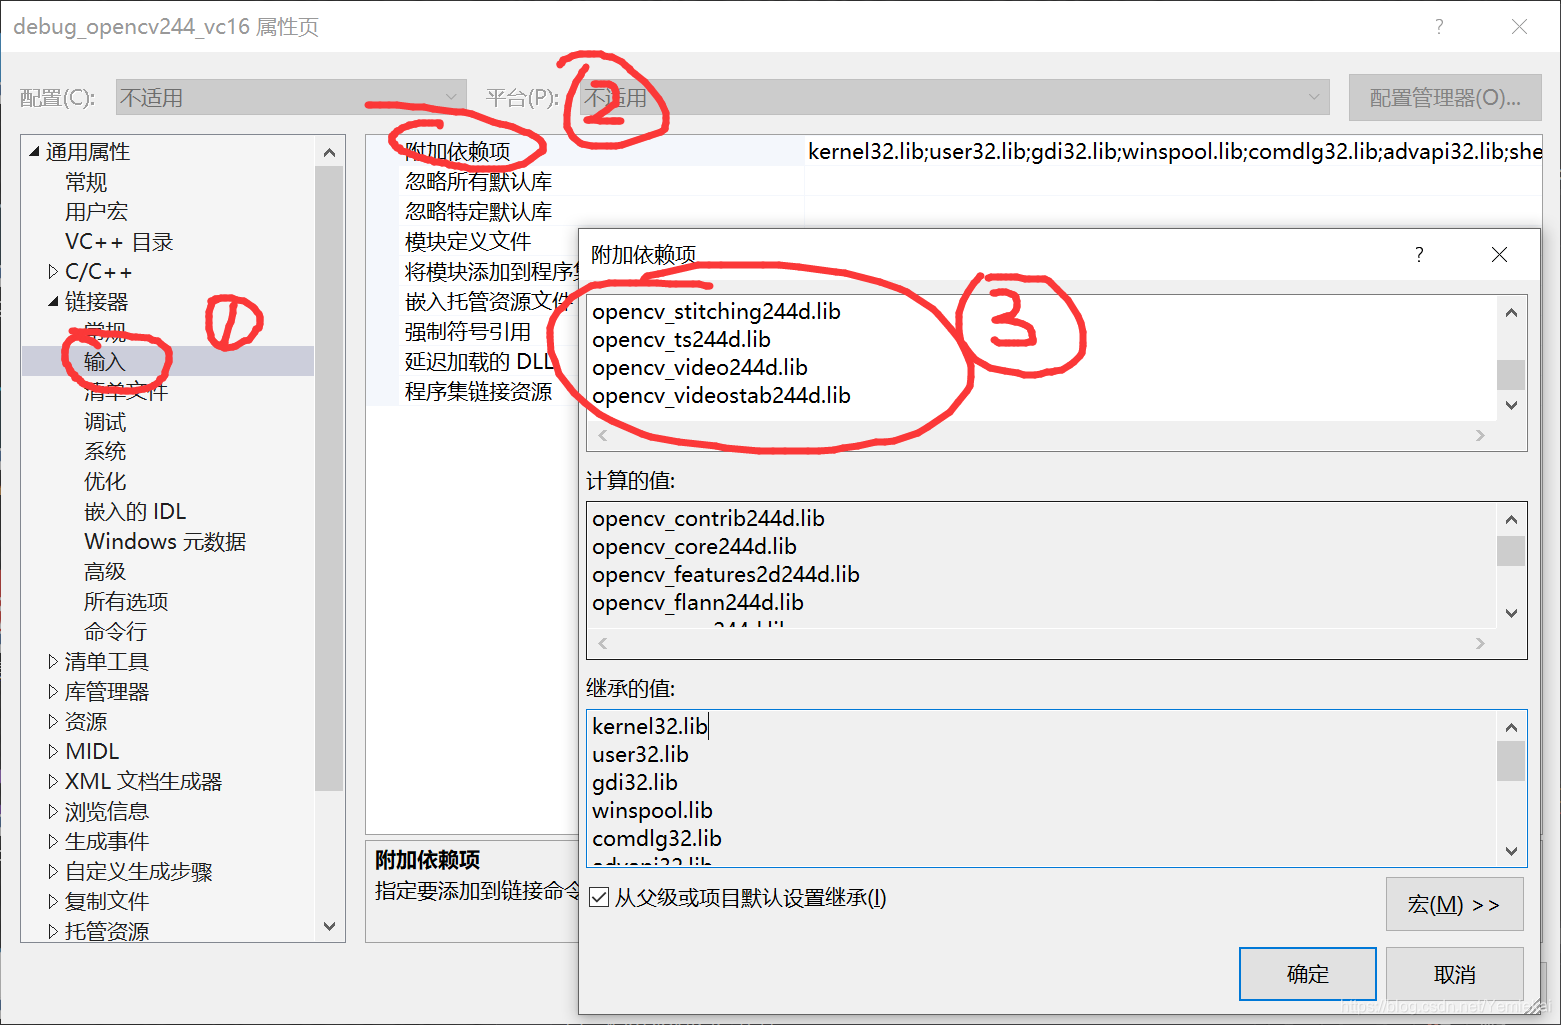The image size is (1561, 1025).
Task: Expand the 生成事件 tree node
Action: click(53, 841)
